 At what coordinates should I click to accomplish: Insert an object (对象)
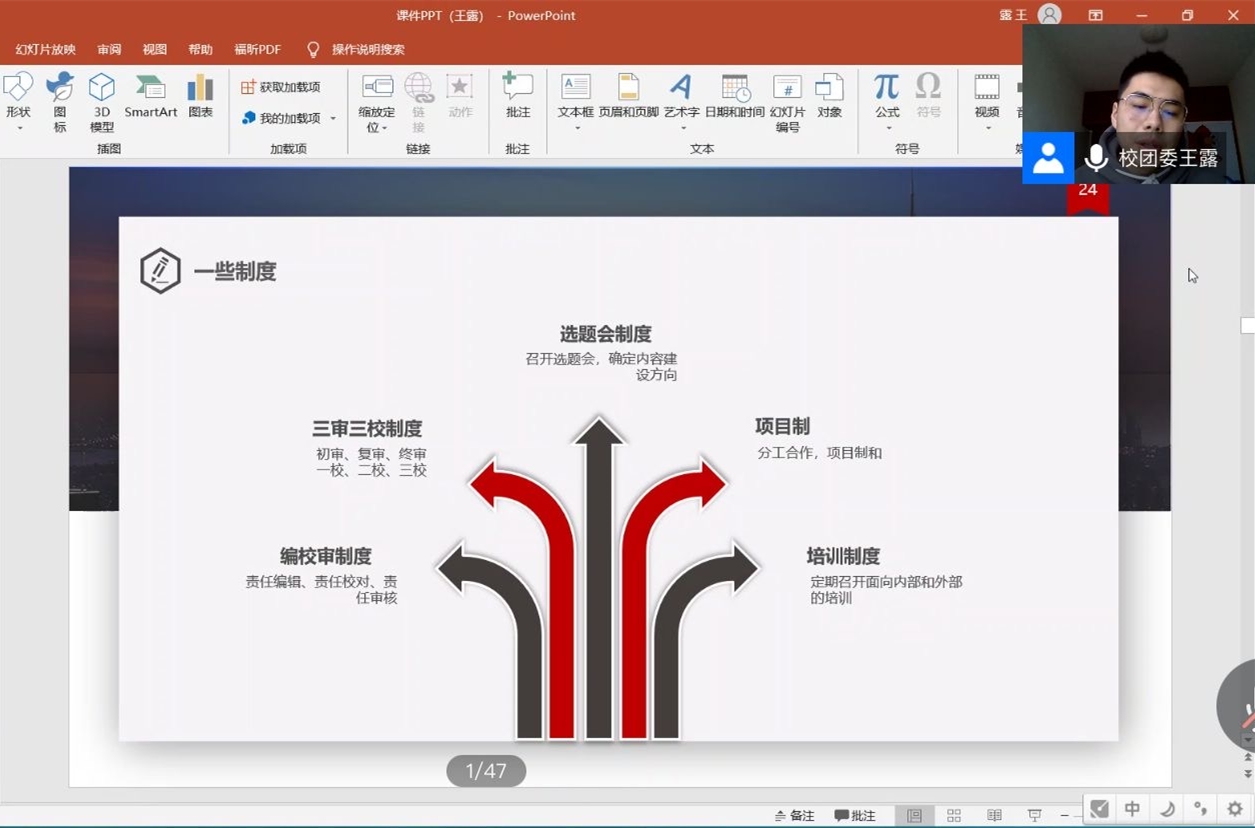click(x=829, y=96)
